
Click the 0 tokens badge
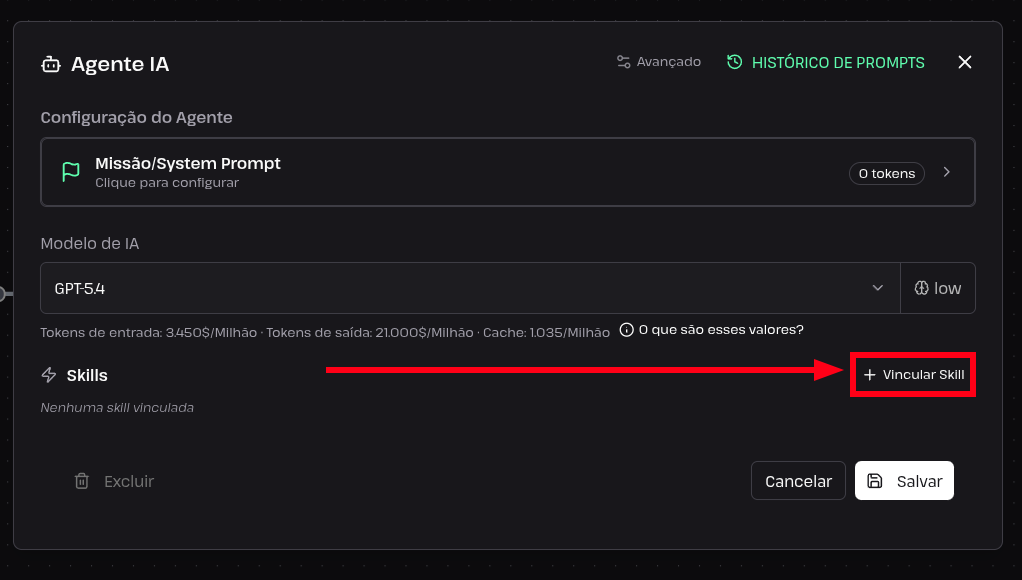[886, 173]
